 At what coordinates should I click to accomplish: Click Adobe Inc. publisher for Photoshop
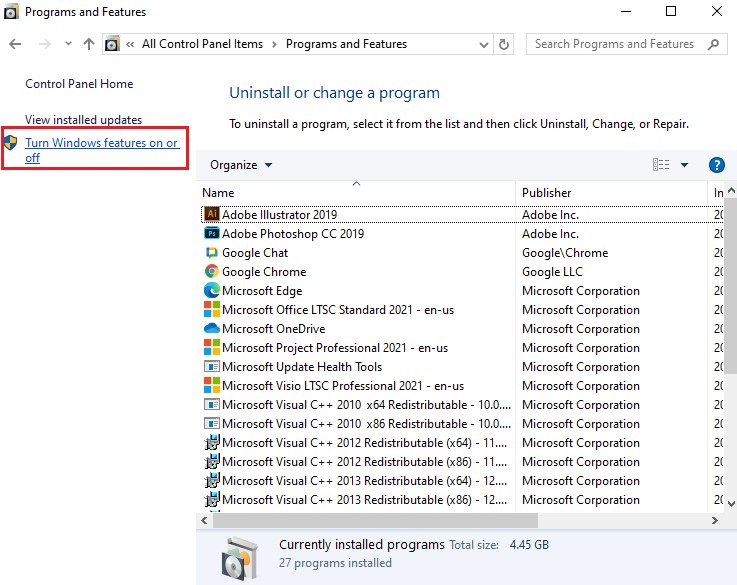click(550, 234)
